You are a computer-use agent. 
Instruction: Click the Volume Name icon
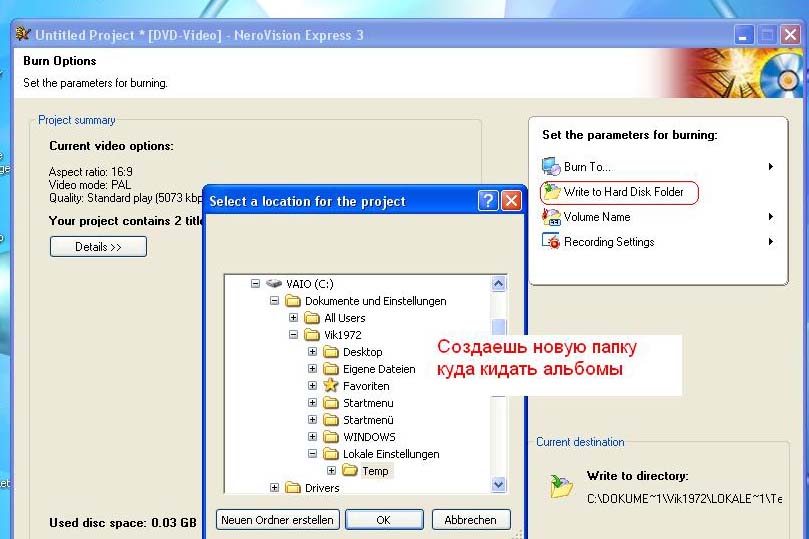(x=551, y=217)
